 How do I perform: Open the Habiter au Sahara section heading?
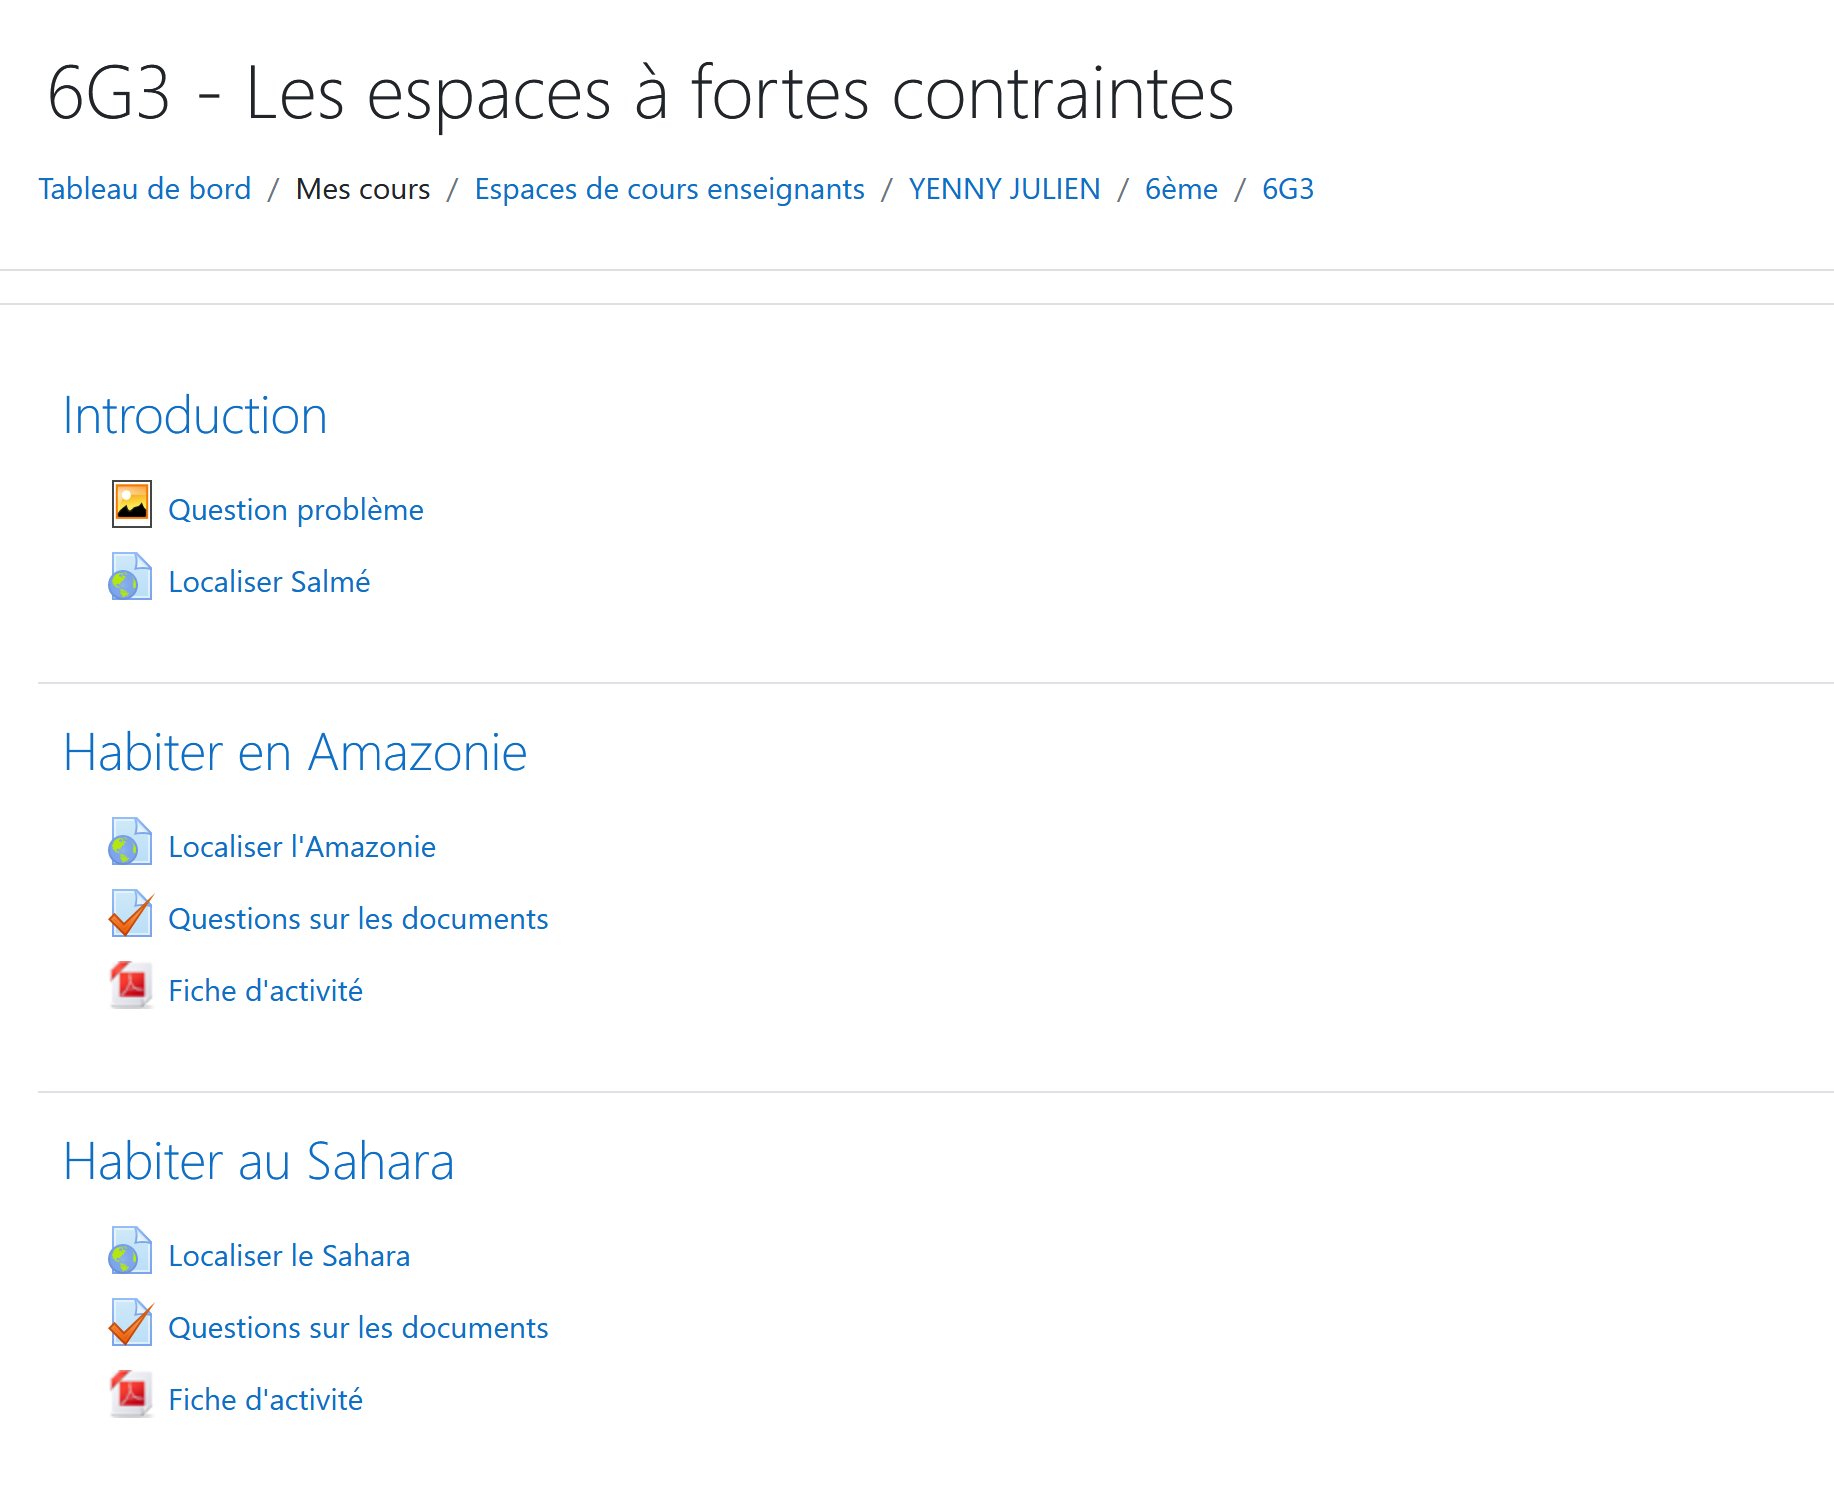click(259, 1162)
